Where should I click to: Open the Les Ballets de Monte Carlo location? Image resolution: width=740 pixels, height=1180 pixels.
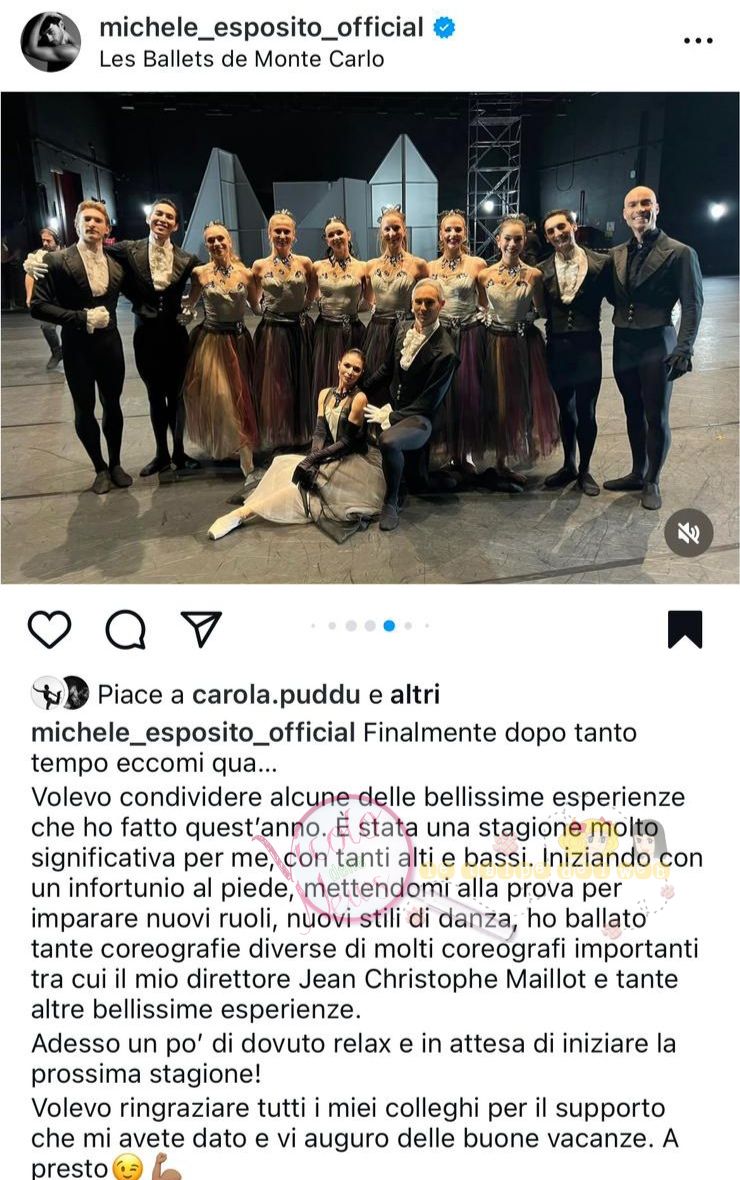coord(242,59)
